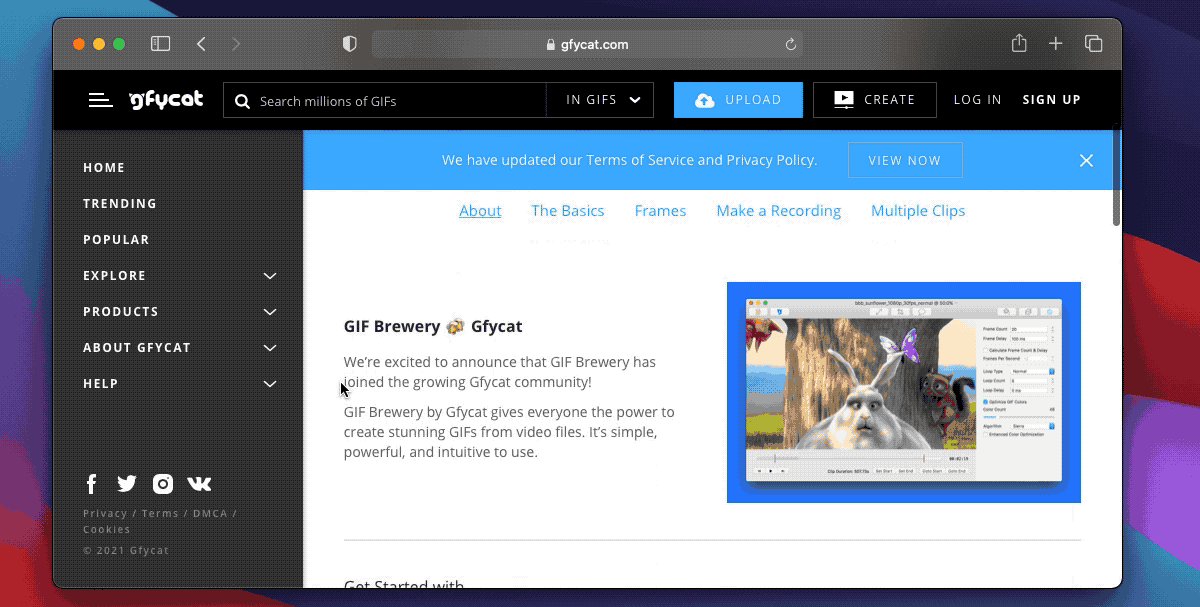The height and width of the screenshot is (607, 1200).
Task: Open Gfycat's Instagram page icon
Action: coord(163,484)
